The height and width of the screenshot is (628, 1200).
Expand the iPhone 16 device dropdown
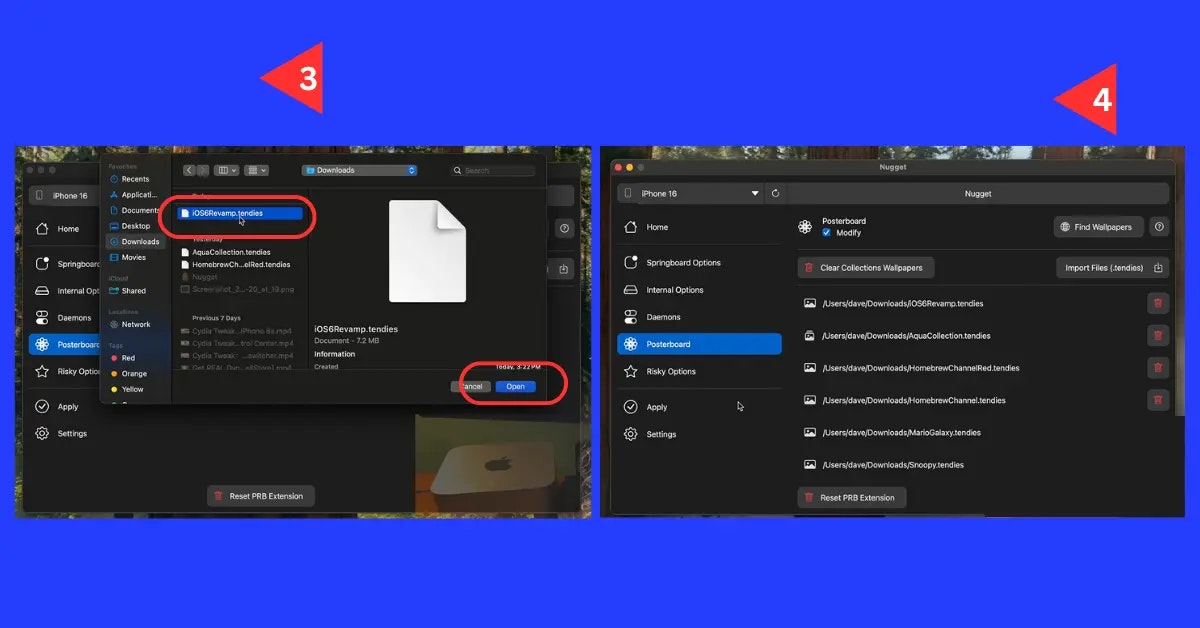(x=755, y=193)
